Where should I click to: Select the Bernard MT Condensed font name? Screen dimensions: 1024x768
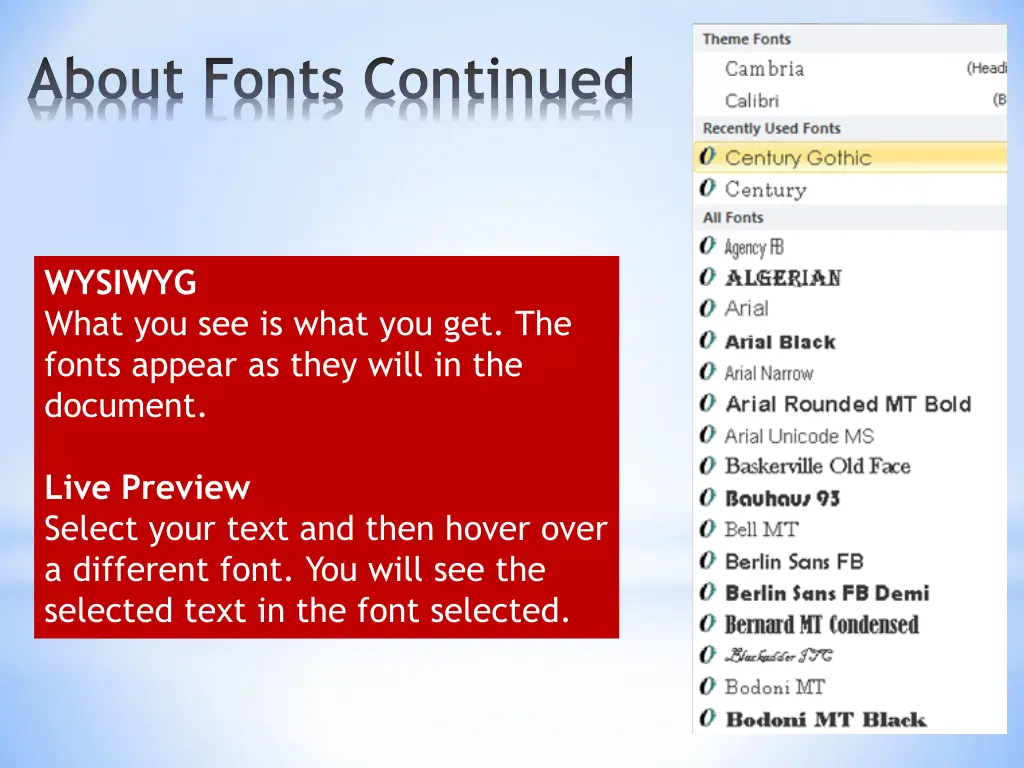point(822,624)
